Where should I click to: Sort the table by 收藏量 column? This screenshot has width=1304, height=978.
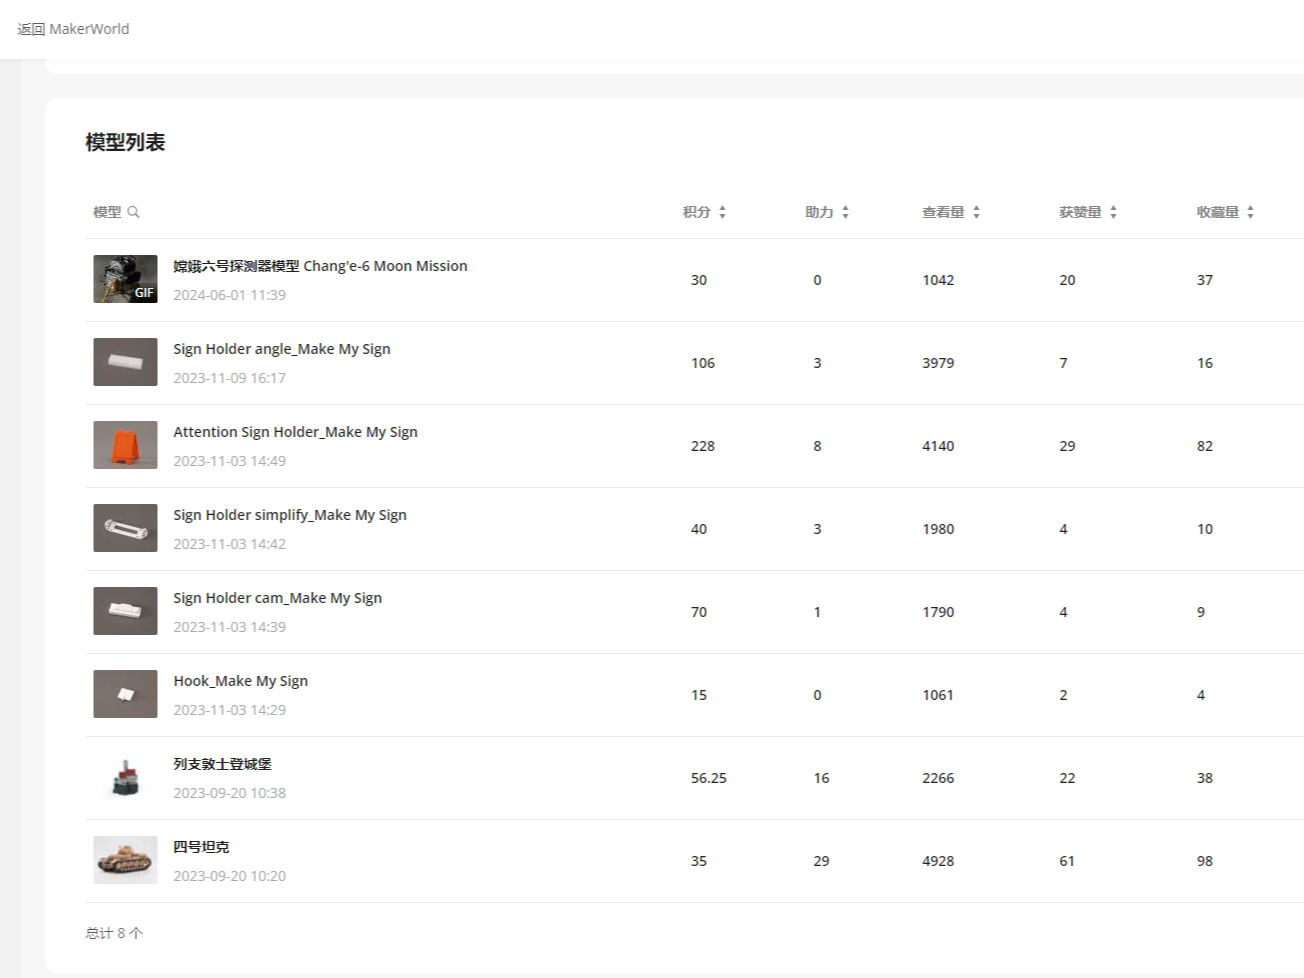click(x=1250, y=212)
